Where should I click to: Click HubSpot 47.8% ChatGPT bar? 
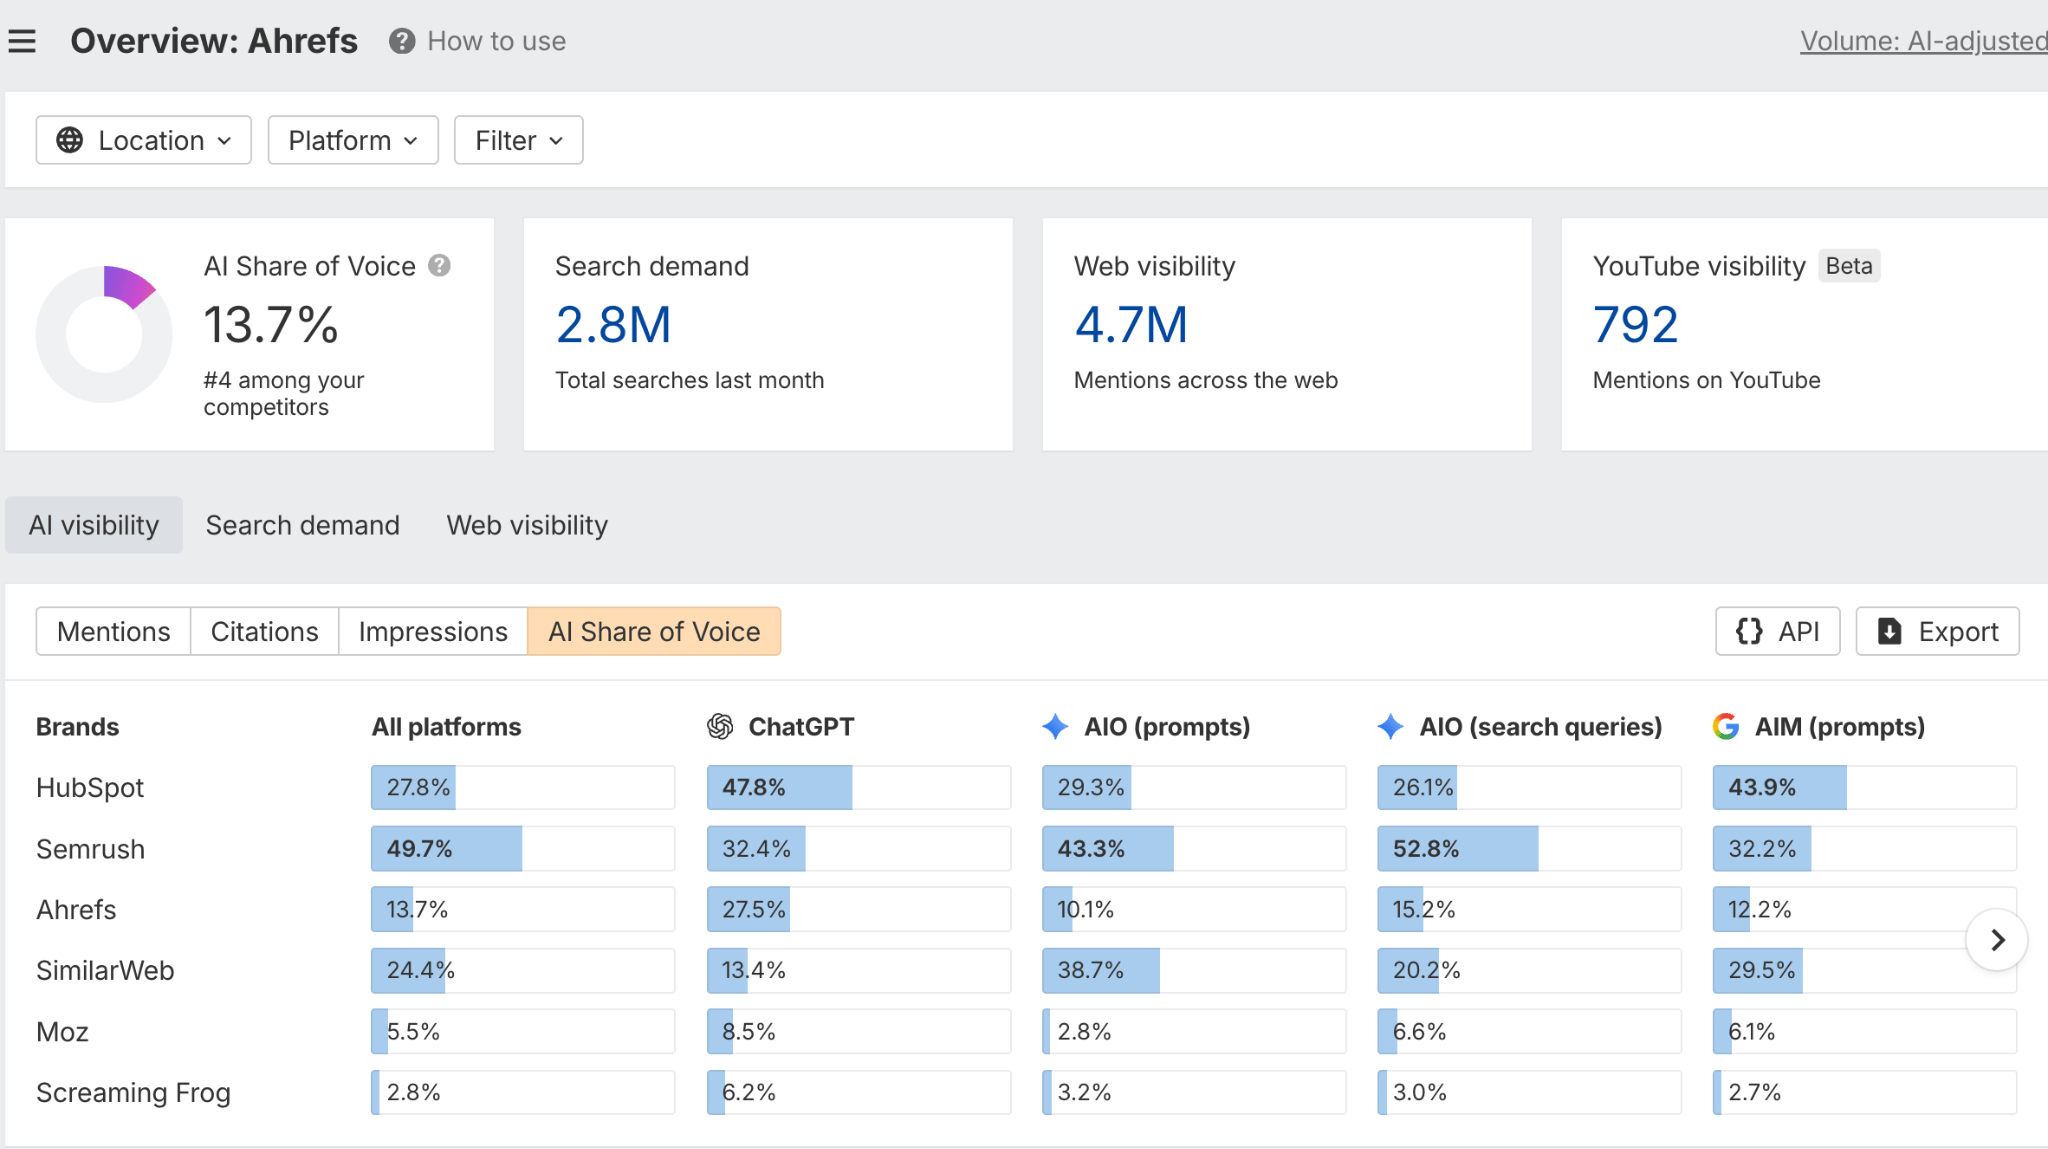(x=859, y=788)
